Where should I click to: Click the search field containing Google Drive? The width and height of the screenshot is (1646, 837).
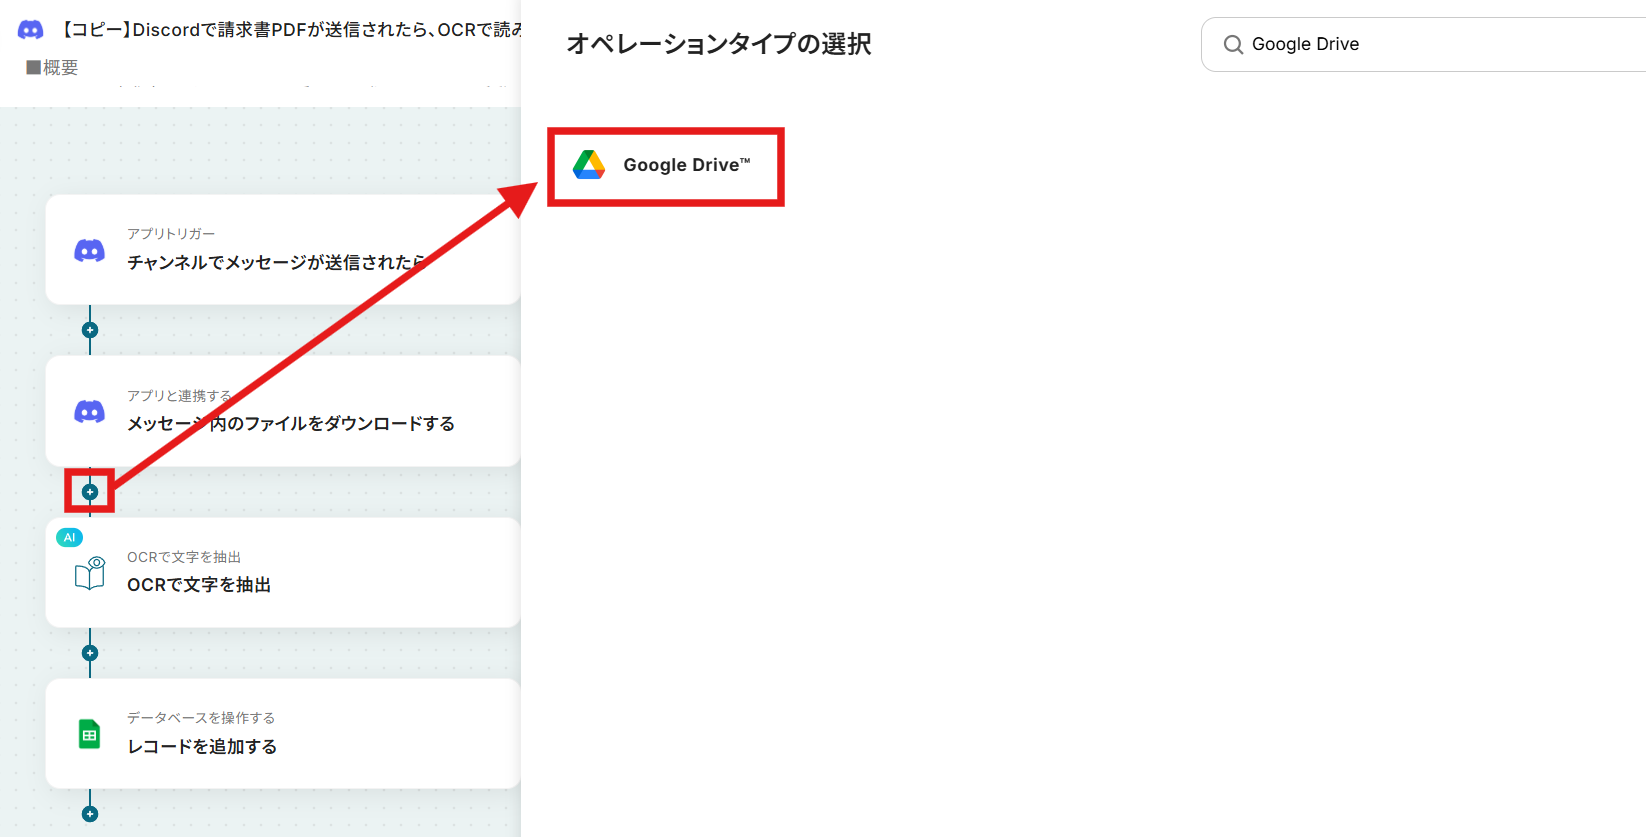[1424, 44]
